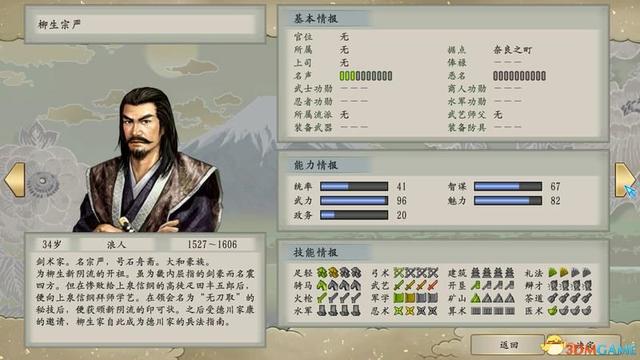Click the 返回 button

point(509,345)
